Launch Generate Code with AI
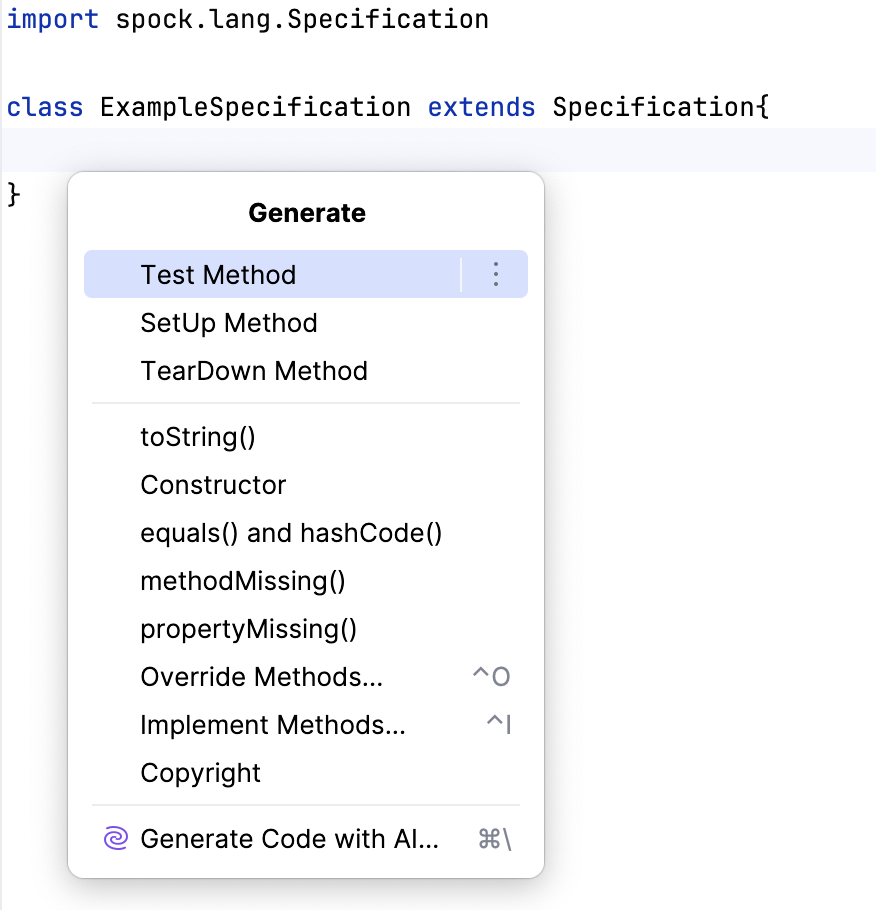Viewport: 876px width, 910px height. pos(288,838)
